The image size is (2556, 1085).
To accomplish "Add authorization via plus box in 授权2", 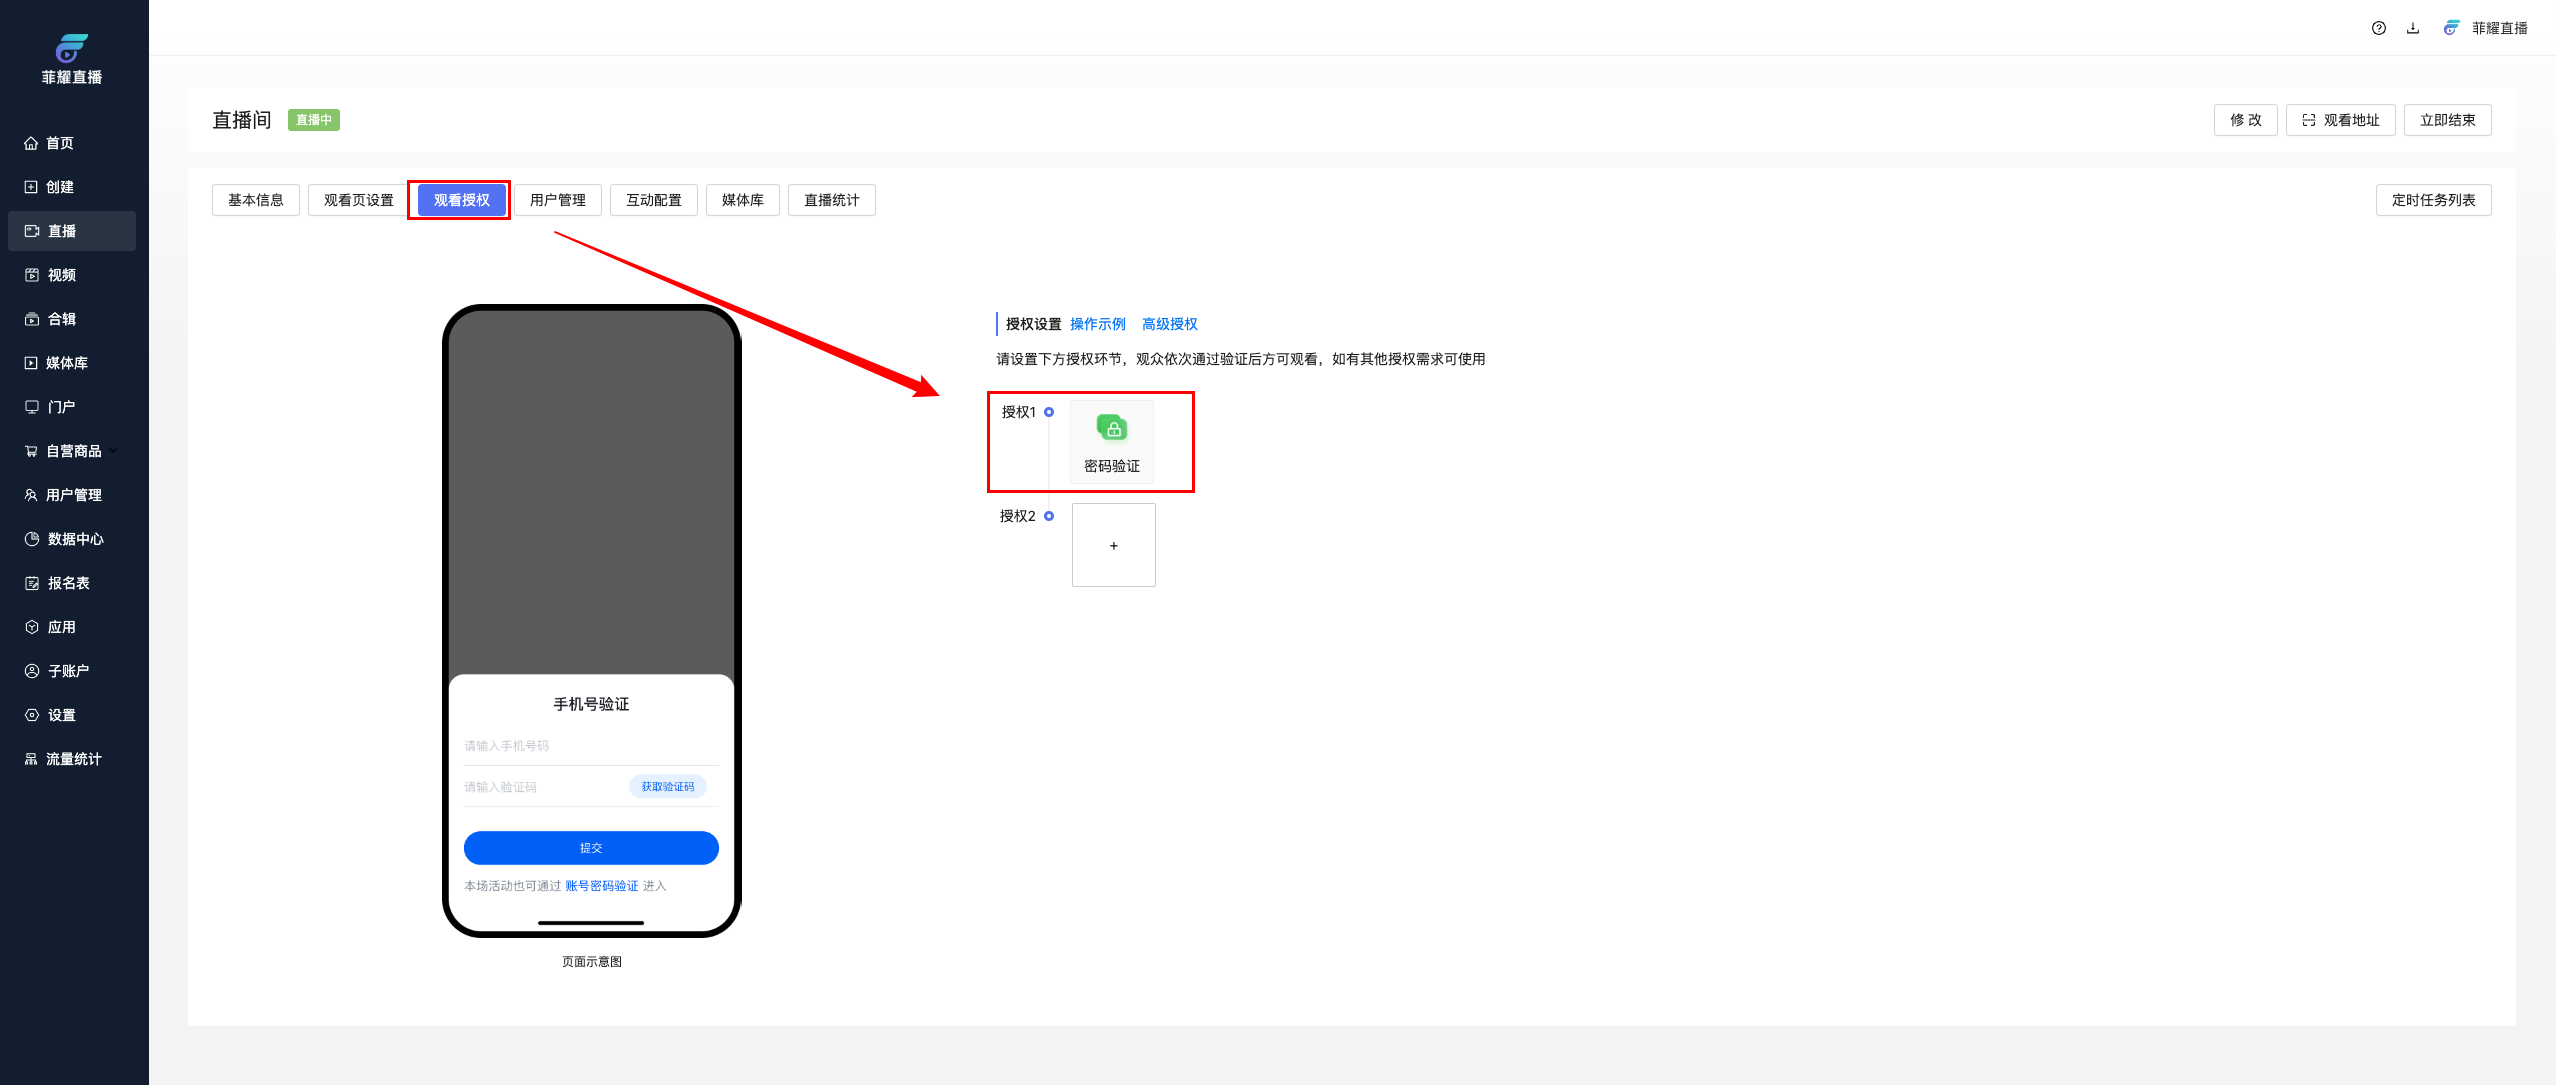I will [1113, 545].
